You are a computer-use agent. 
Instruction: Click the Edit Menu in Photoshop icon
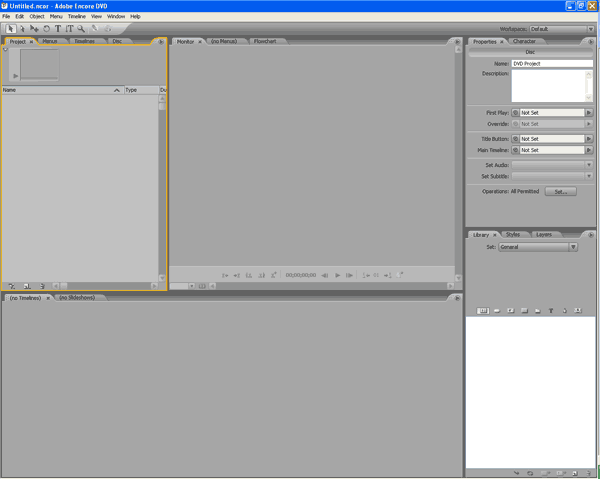coord(95,29)
